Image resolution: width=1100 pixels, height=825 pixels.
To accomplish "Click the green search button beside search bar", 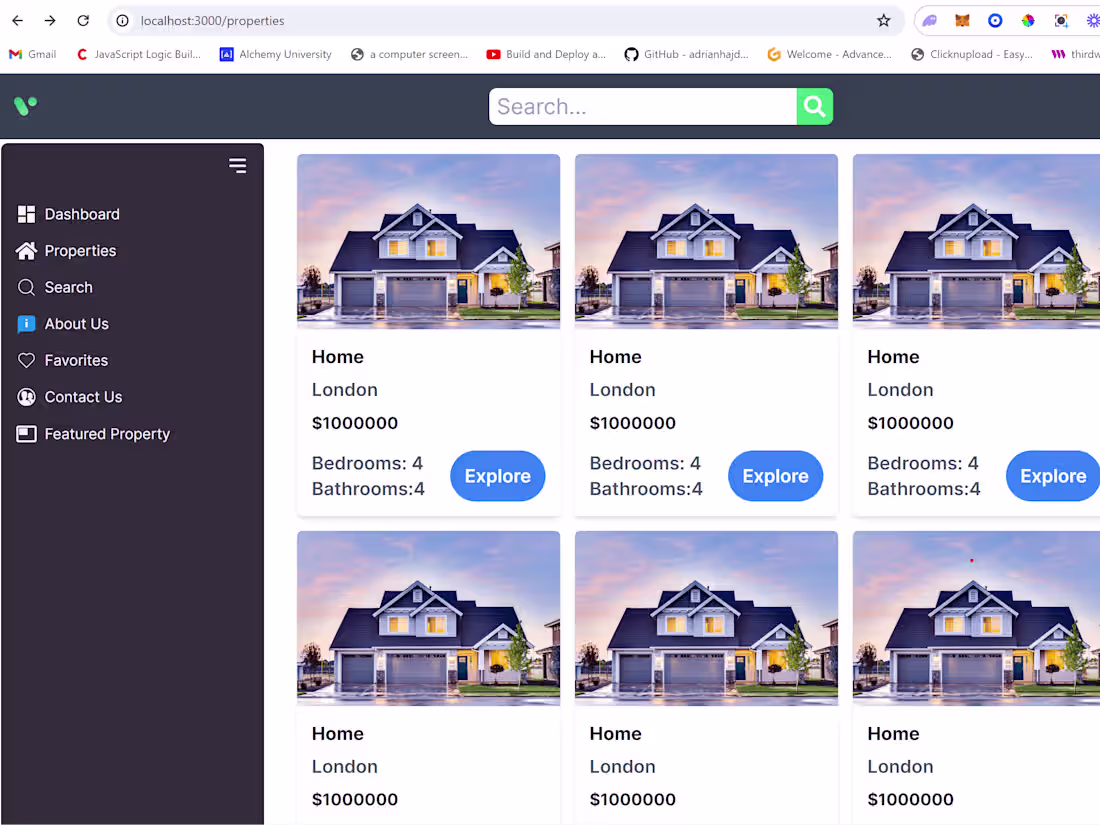I will [814, 106].
